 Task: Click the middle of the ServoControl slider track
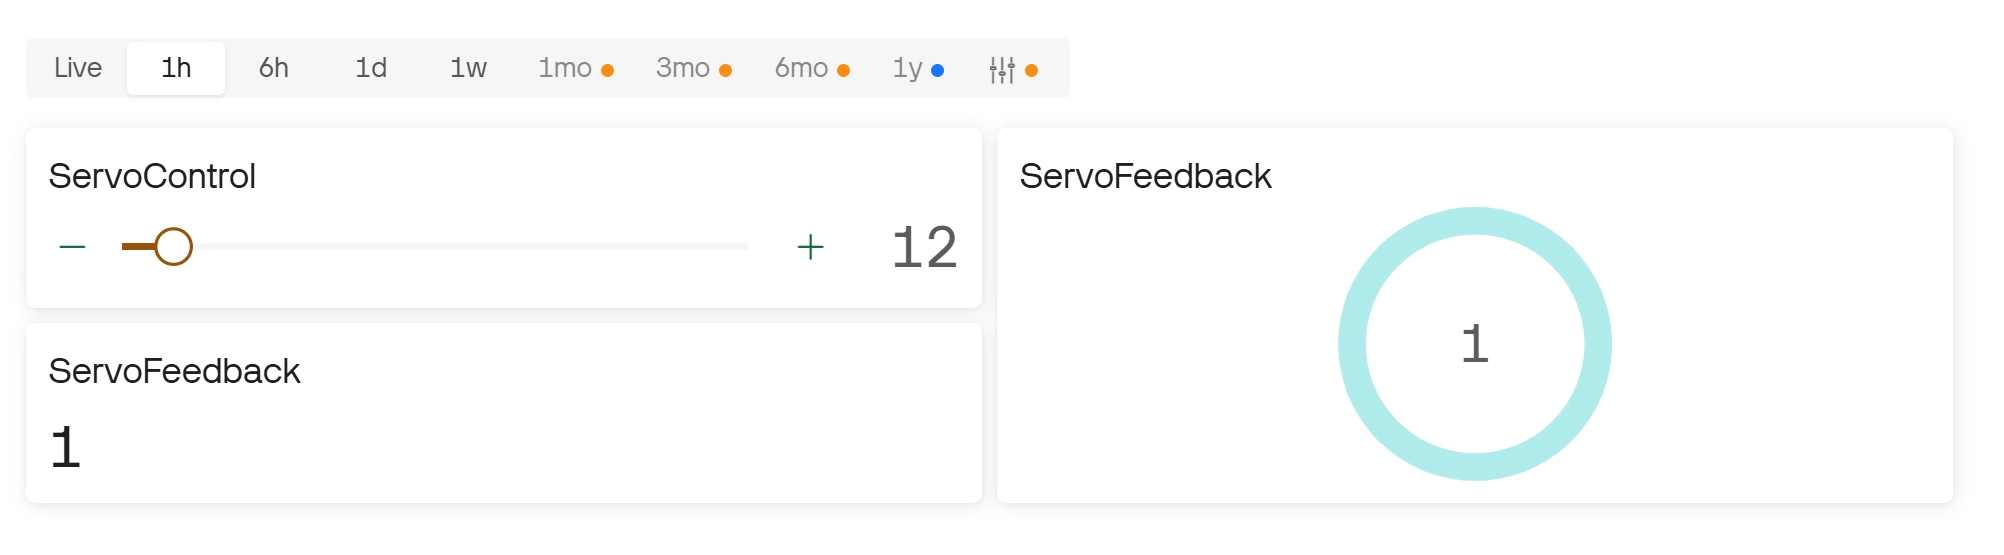click(435, 246)
